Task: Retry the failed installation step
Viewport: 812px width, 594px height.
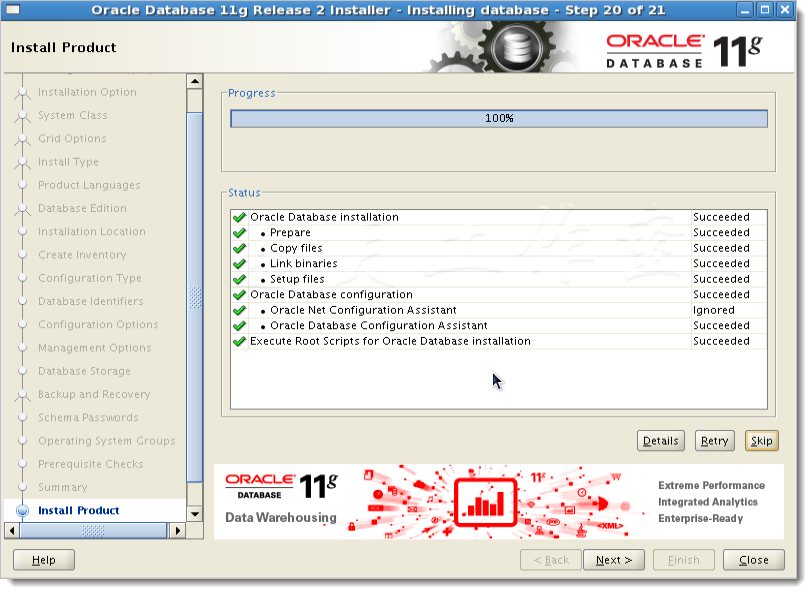Action: [714, 440]
